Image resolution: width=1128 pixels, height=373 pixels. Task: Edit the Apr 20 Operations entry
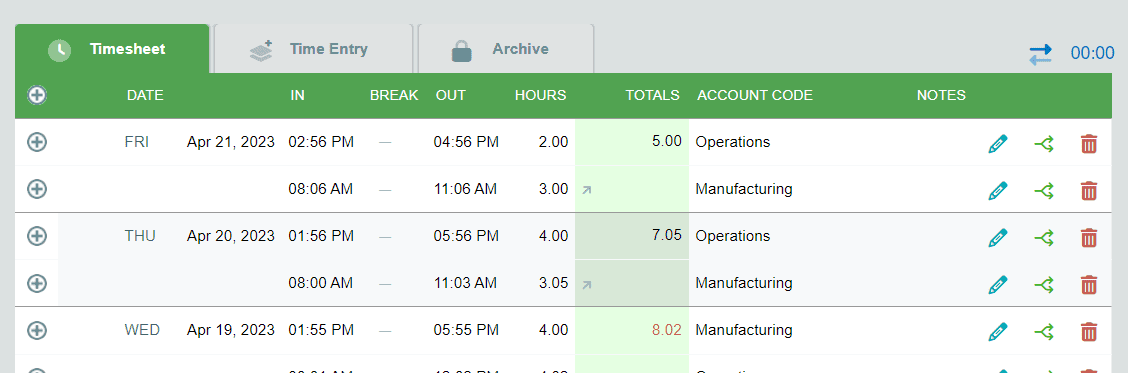(x=998, y=238)
